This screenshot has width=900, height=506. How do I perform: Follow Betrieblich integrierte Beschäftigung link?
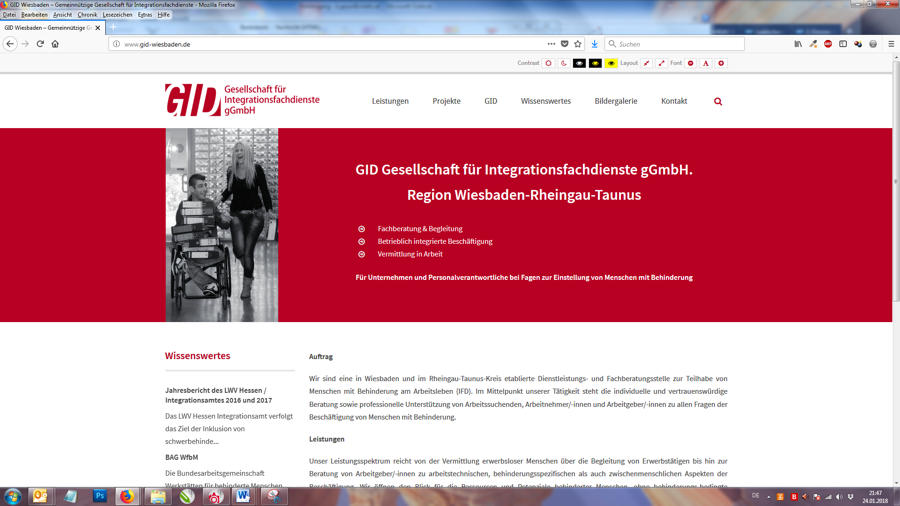(435, 241)
